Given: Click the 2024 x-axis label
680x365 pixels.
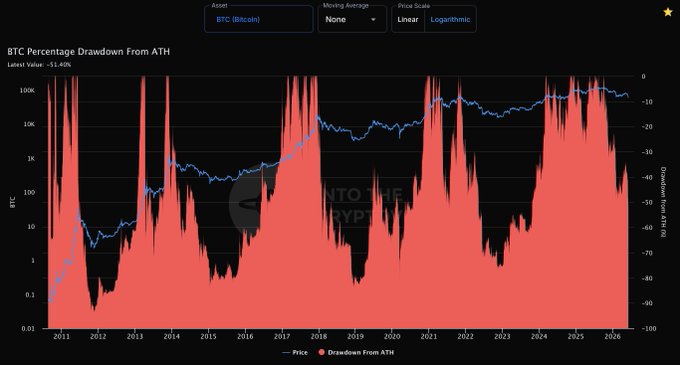Looking at the screenshot, I should 539,336.
